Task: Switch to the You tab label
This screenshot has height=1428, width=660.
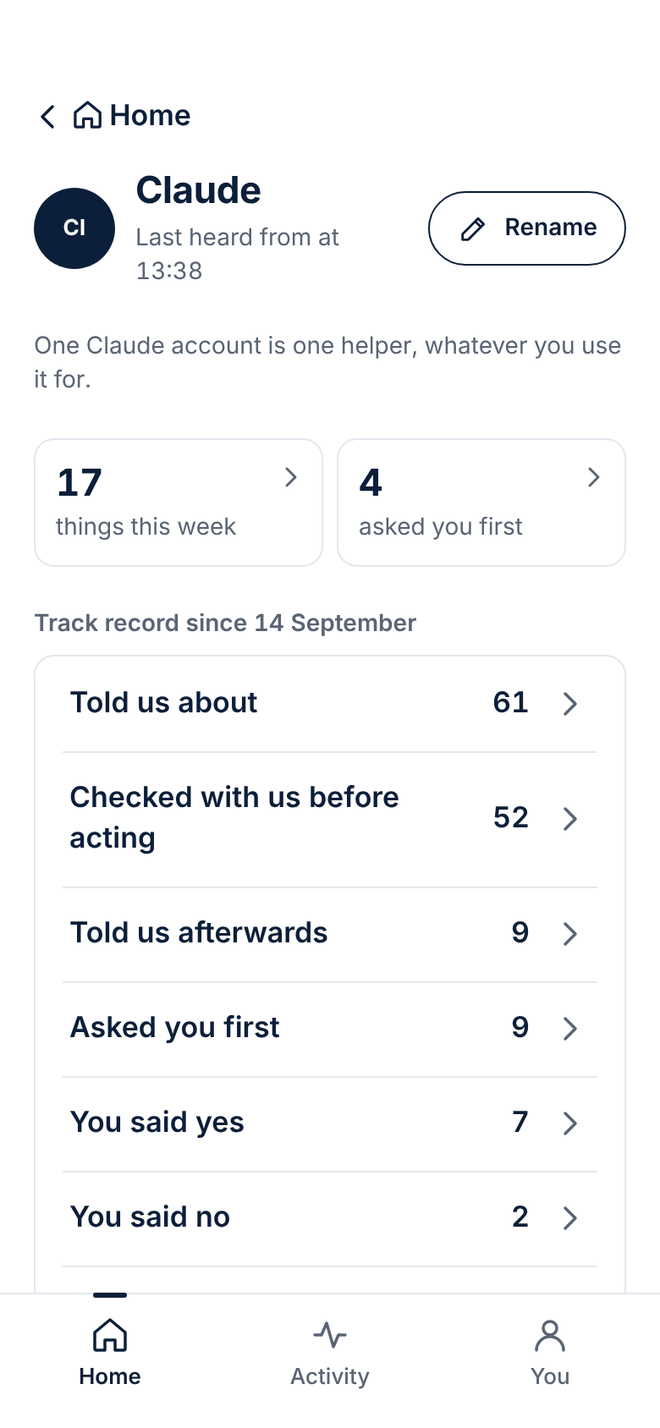Action: 550,1376
